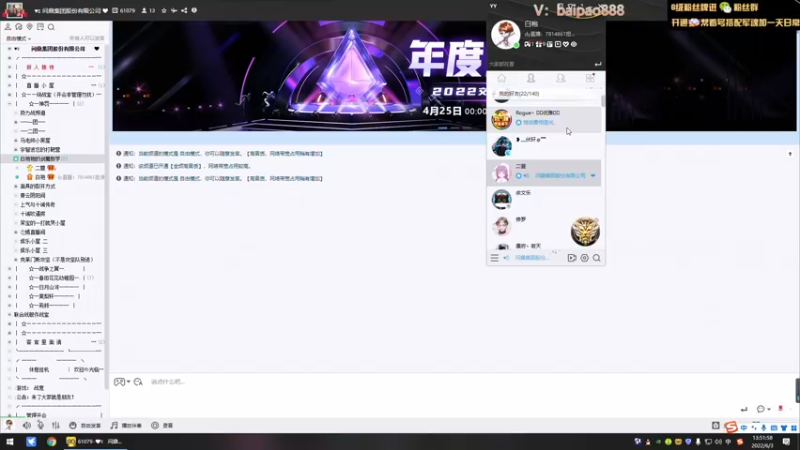The width and height of the screenshot is (800, 450).
Task: Open the 自由模式 mode dropdown
Action: pyautogui.click(x=18, y=39)
